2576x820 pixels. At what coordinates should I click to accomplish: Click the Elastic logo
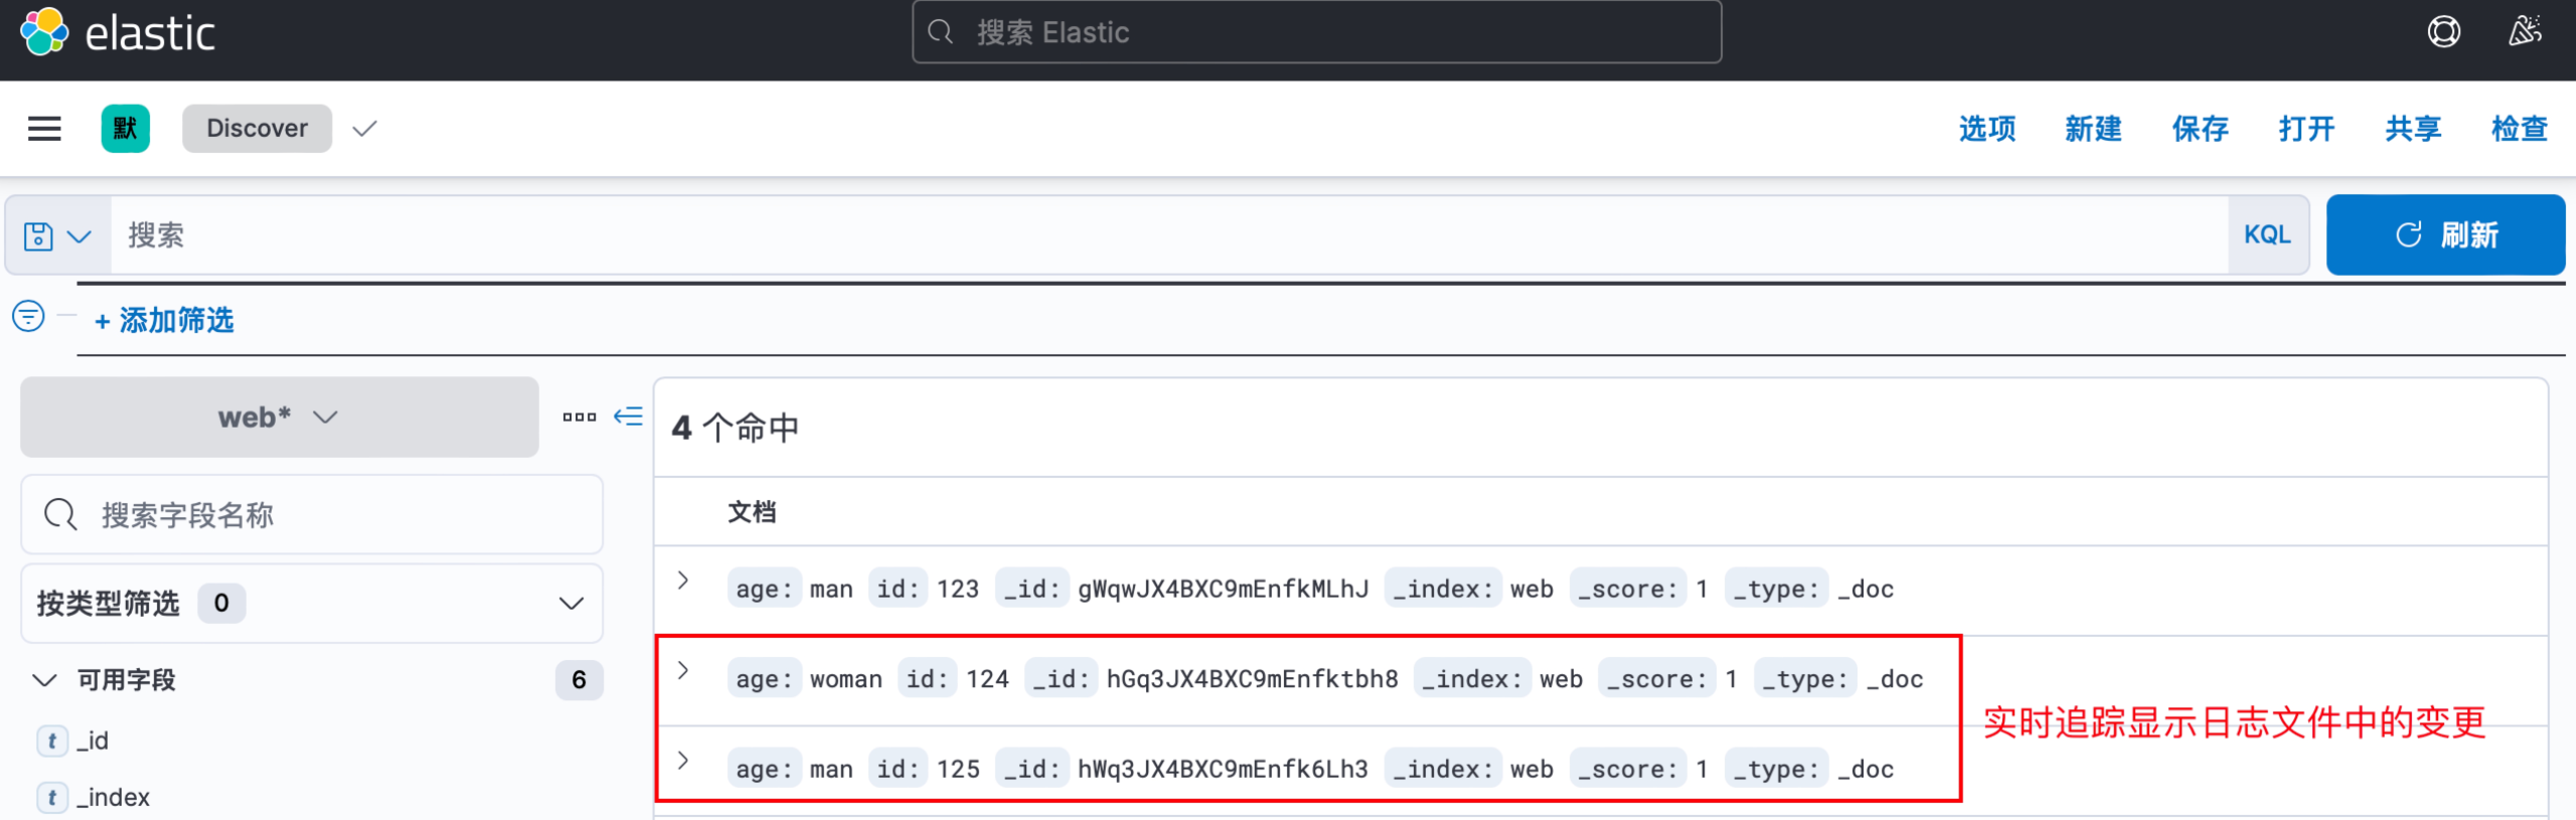click(45, 32)
